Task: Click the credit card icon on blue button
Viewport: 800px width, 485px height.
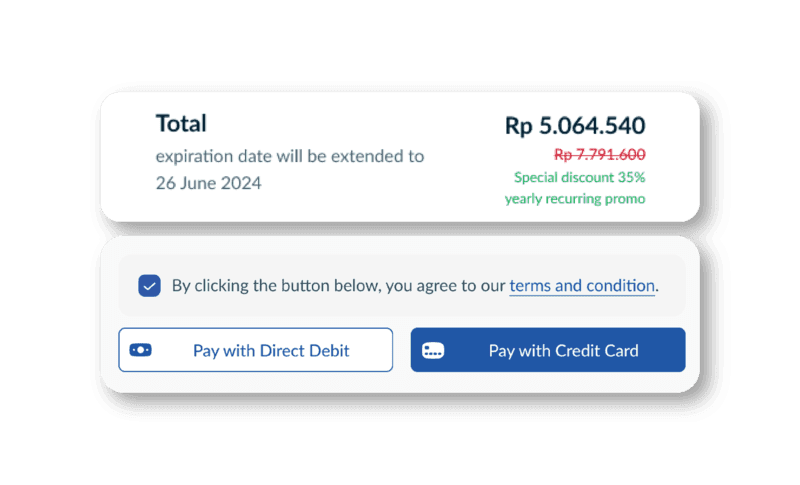Action: [x=433, y=350]
